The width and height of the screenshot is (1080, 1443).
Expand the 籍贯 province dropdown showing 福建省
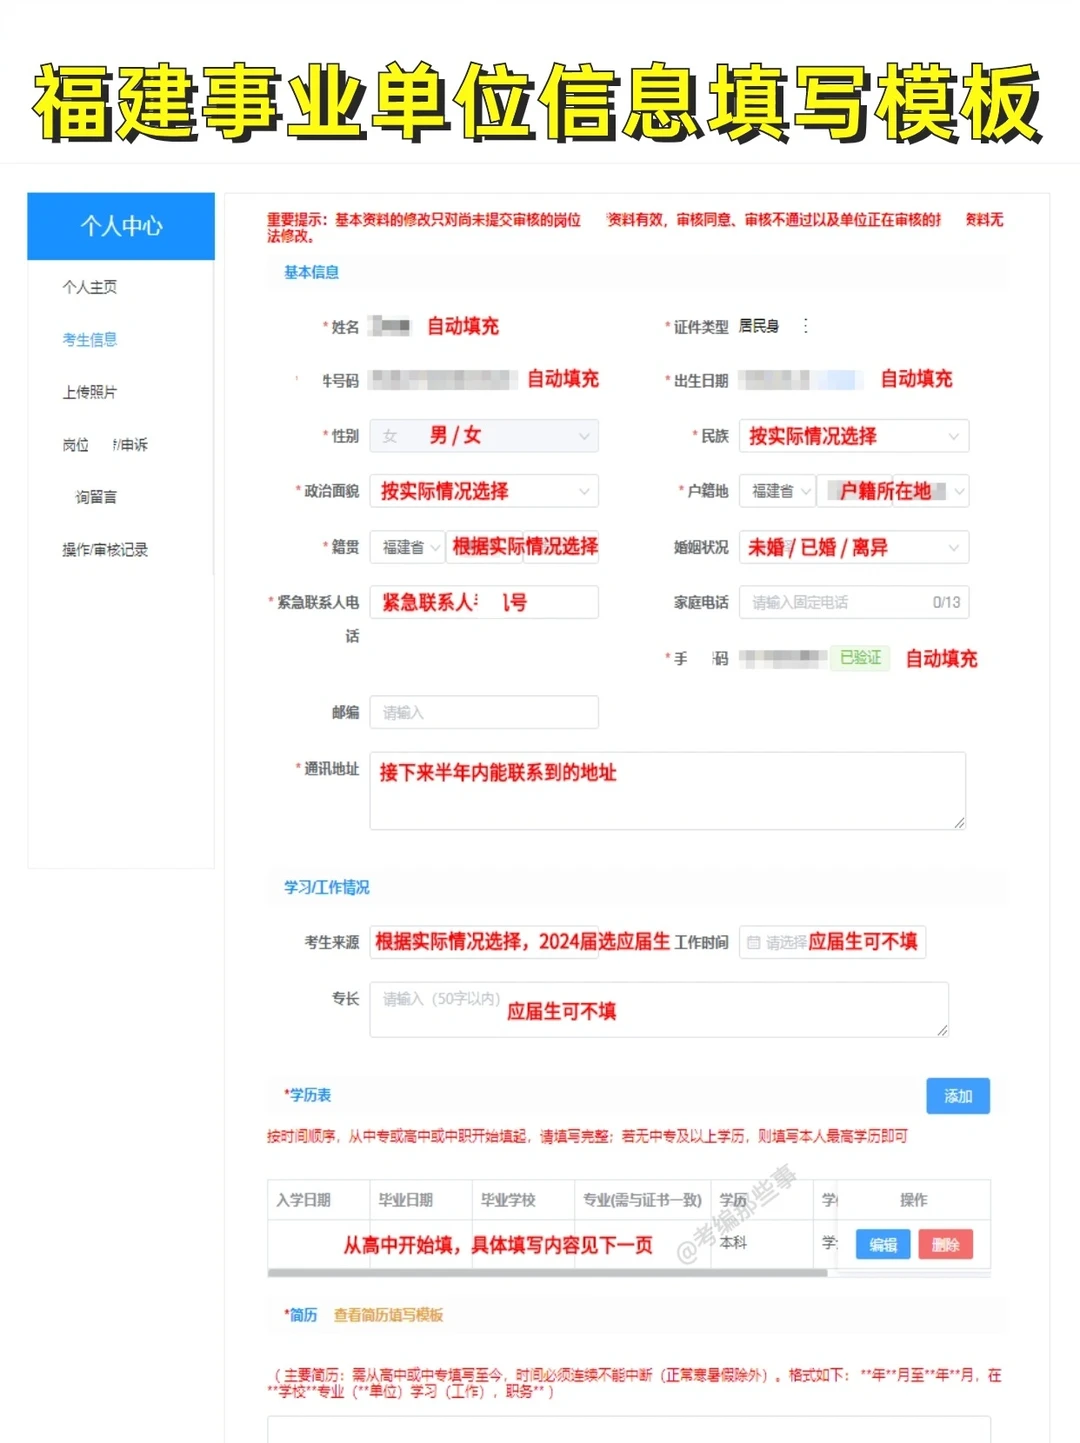[406, 547]
